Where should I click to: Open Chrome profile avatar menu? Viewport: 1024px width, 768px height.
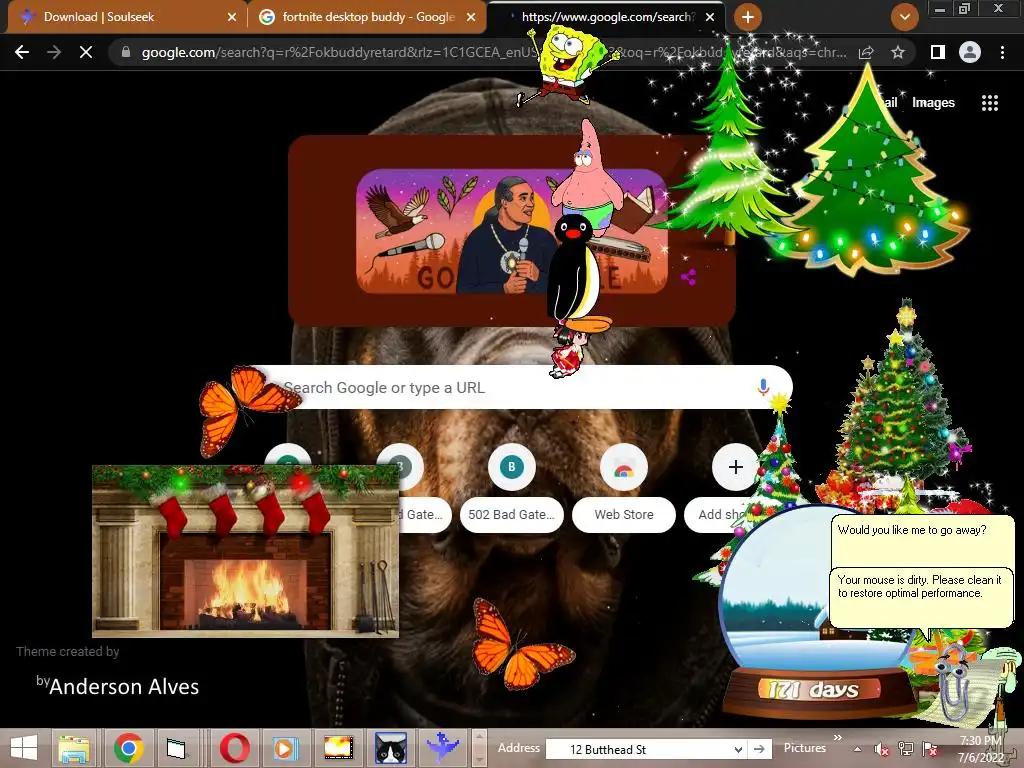[x=970, y=52]
